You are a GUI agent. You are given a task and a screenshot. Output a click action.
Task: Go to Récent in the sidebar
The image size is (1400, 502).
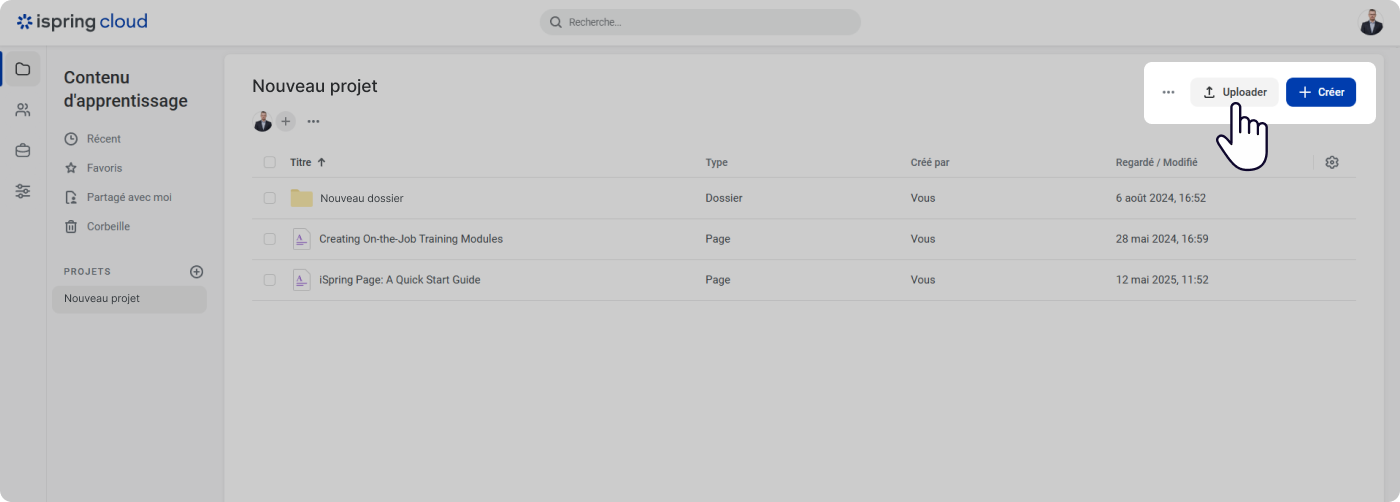103,139
